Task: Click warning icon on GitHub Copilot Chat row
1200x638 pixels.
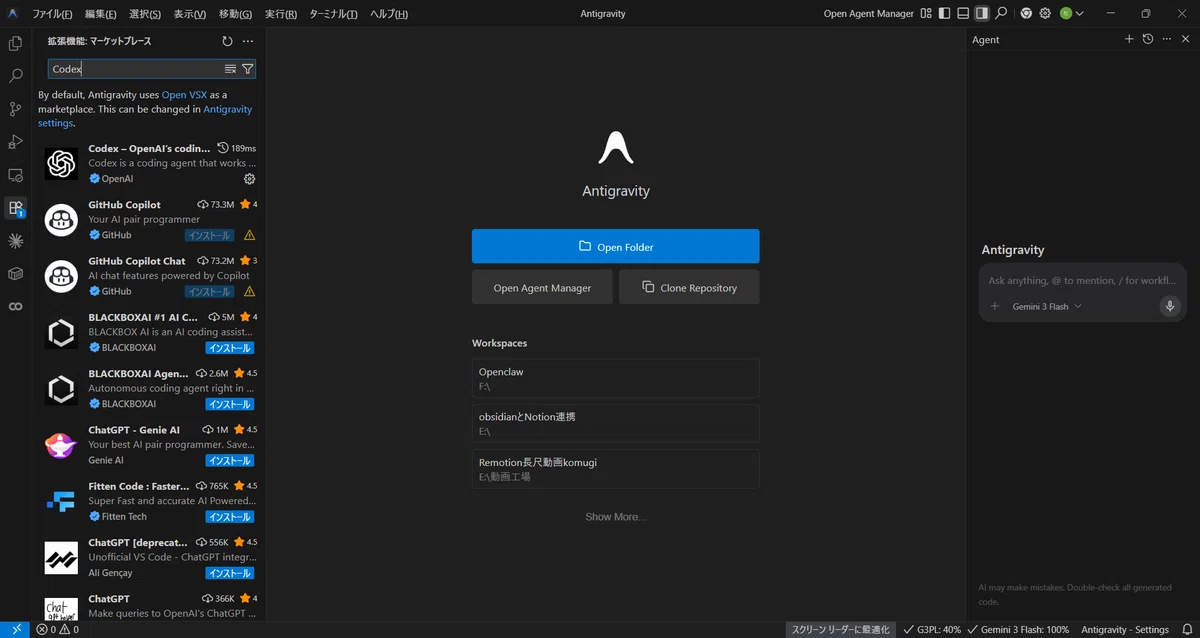Action: tap(249, 291)
